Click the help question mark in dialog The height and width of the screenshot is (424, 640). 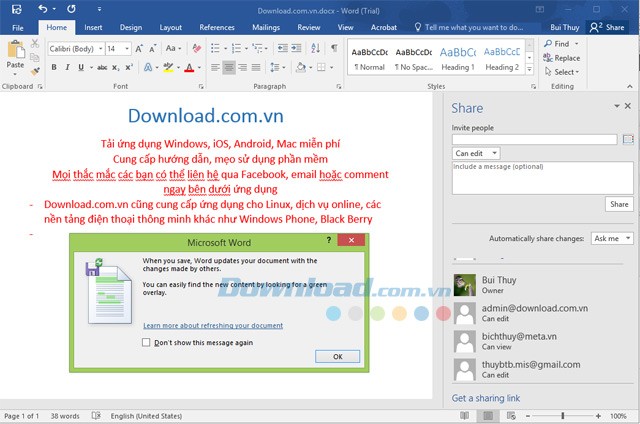click(329, 241)
